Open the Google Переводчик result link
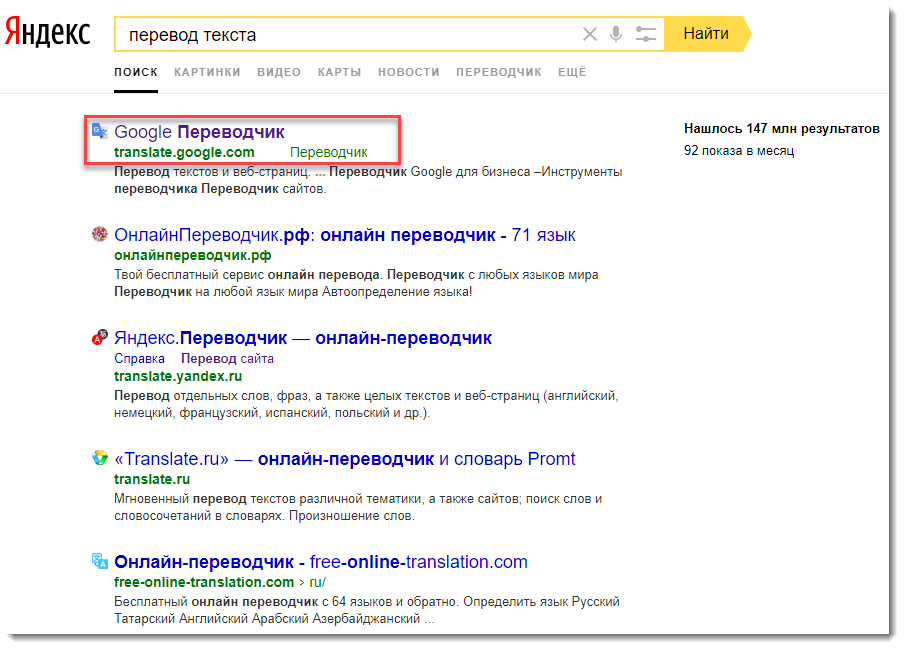The width and height of the screenshot is (904, 649). coord(199,131)
